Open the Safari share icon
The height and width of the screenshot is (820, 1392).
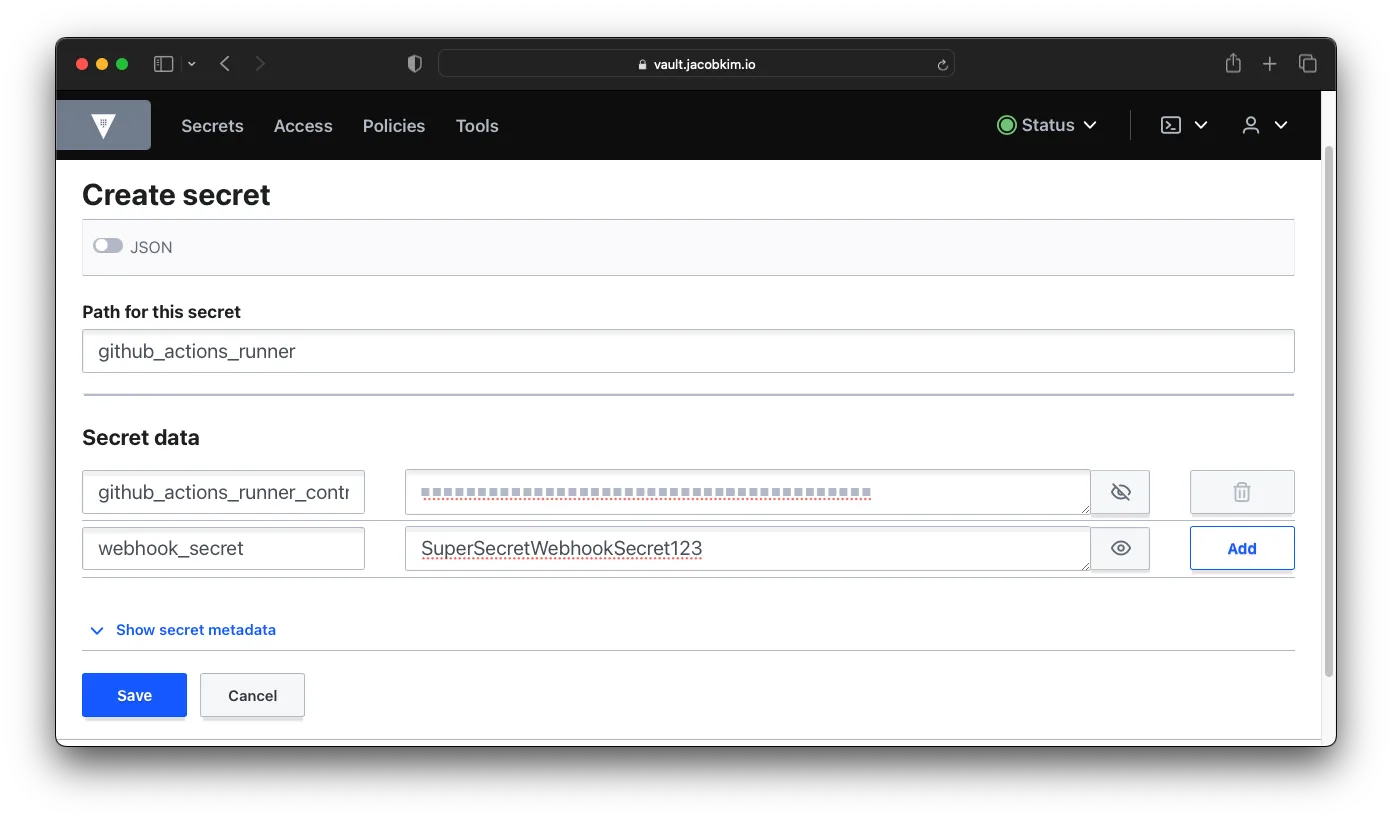(1232, 63)
